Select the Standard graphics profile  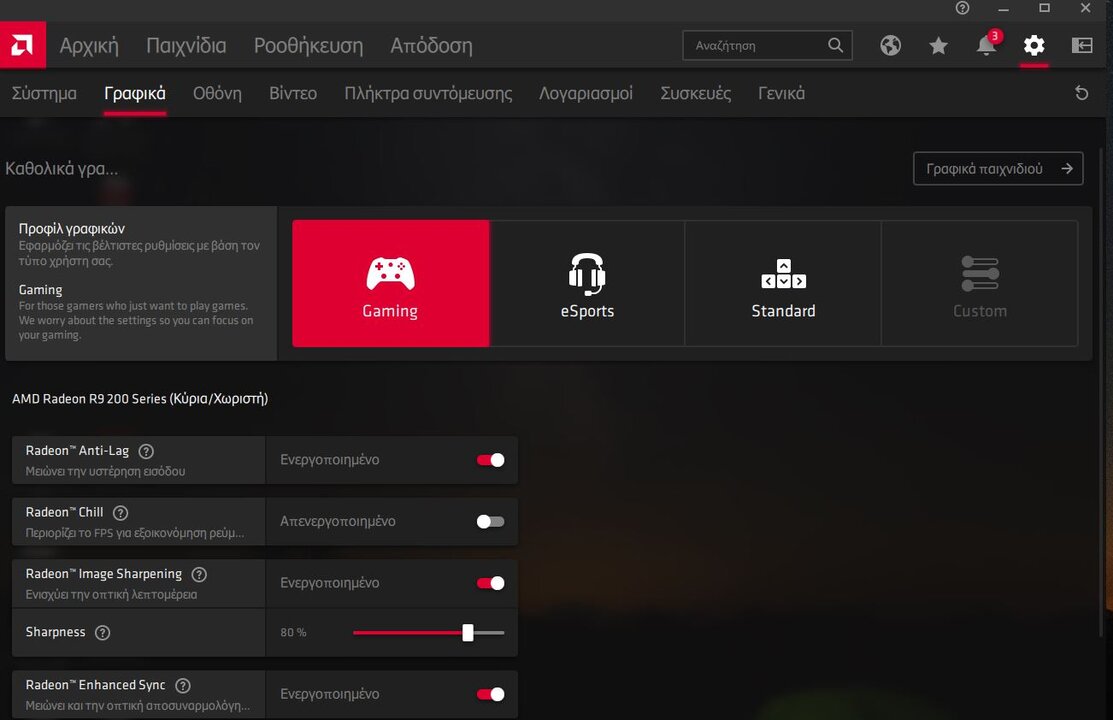click(x=784, y=283)
